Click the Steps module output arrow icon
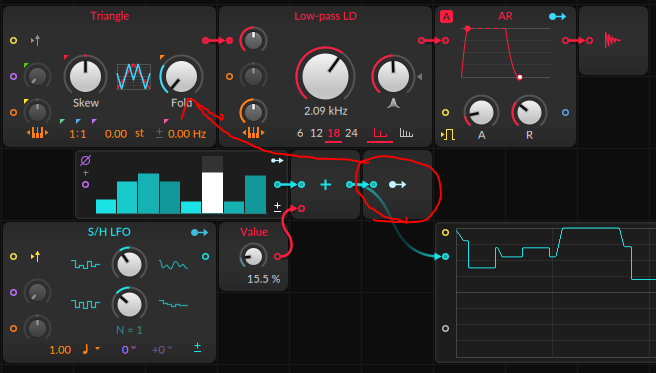 [x=277, y=161]
